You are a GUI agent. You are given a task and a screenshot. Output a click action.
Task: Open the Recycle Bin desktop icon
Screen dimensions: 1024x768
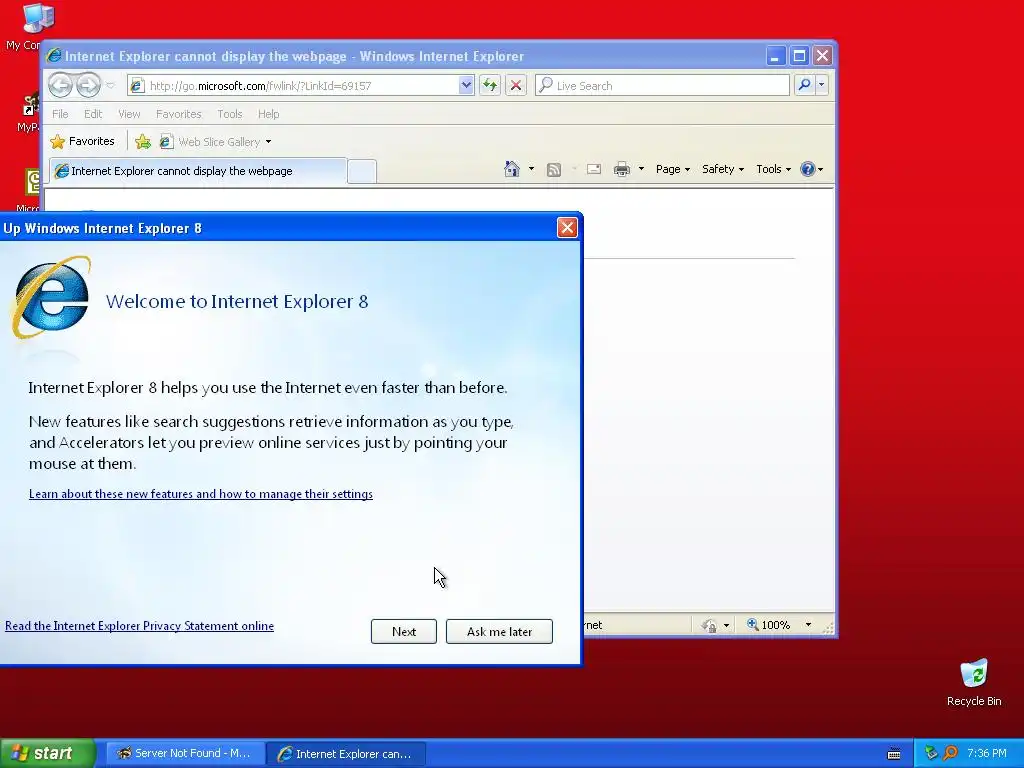974,683
